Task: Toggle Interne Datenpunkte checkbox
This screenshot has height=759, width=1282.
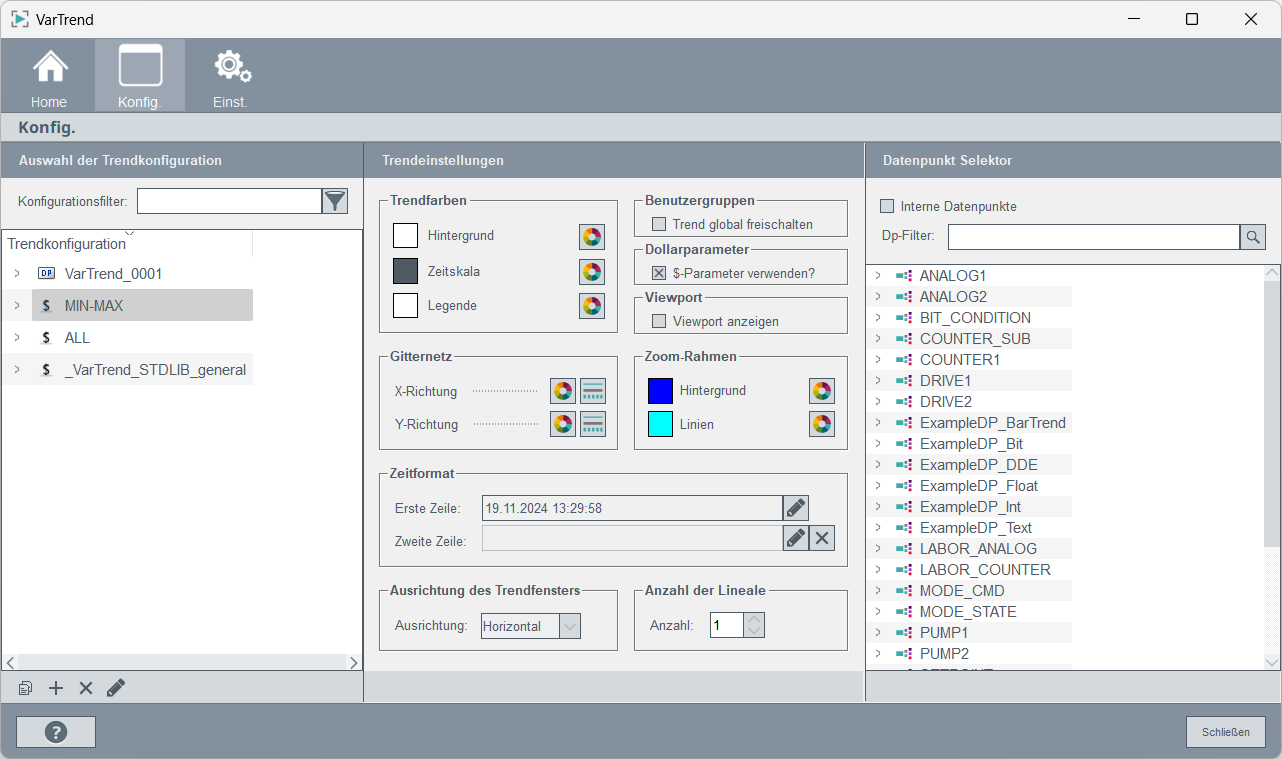Action: (887, 206)
